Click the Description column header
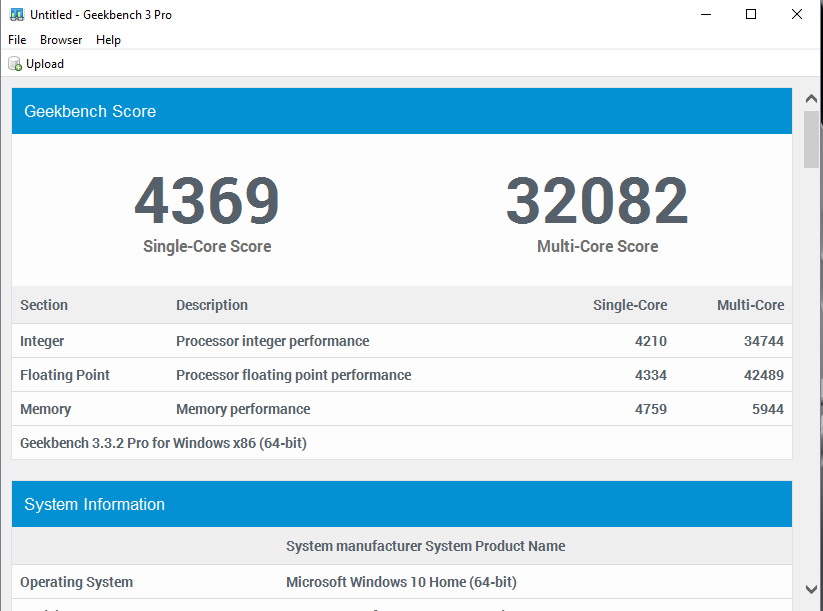The height and width of the screenshot is (611, 823). pos(212,305)
